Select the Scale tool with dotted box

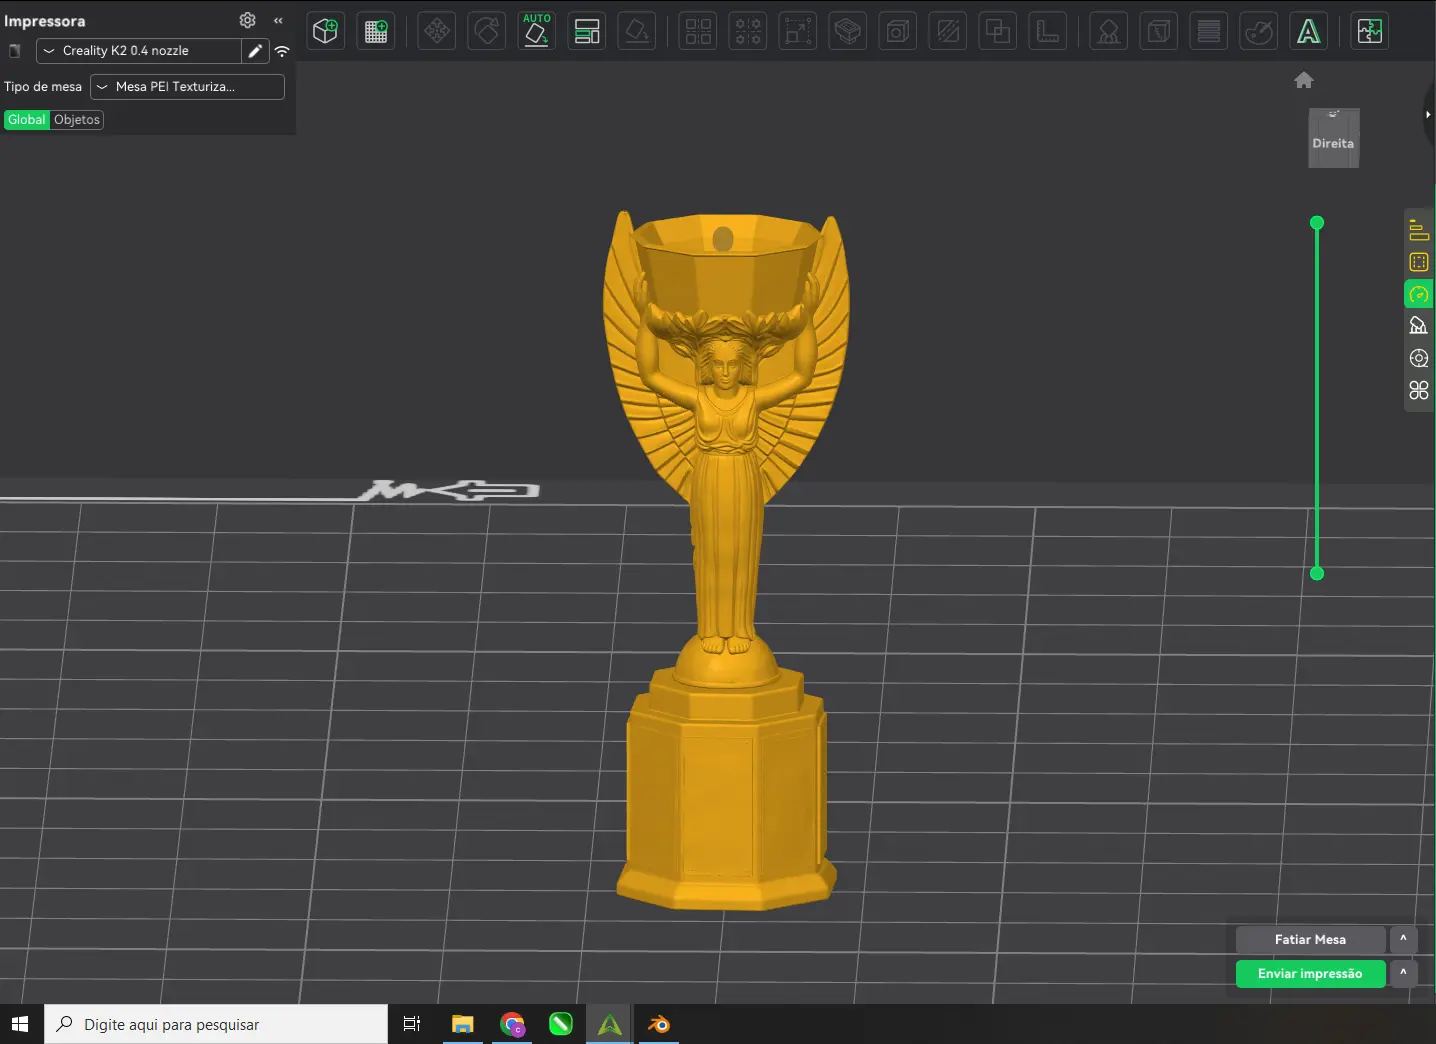point(798,31)
